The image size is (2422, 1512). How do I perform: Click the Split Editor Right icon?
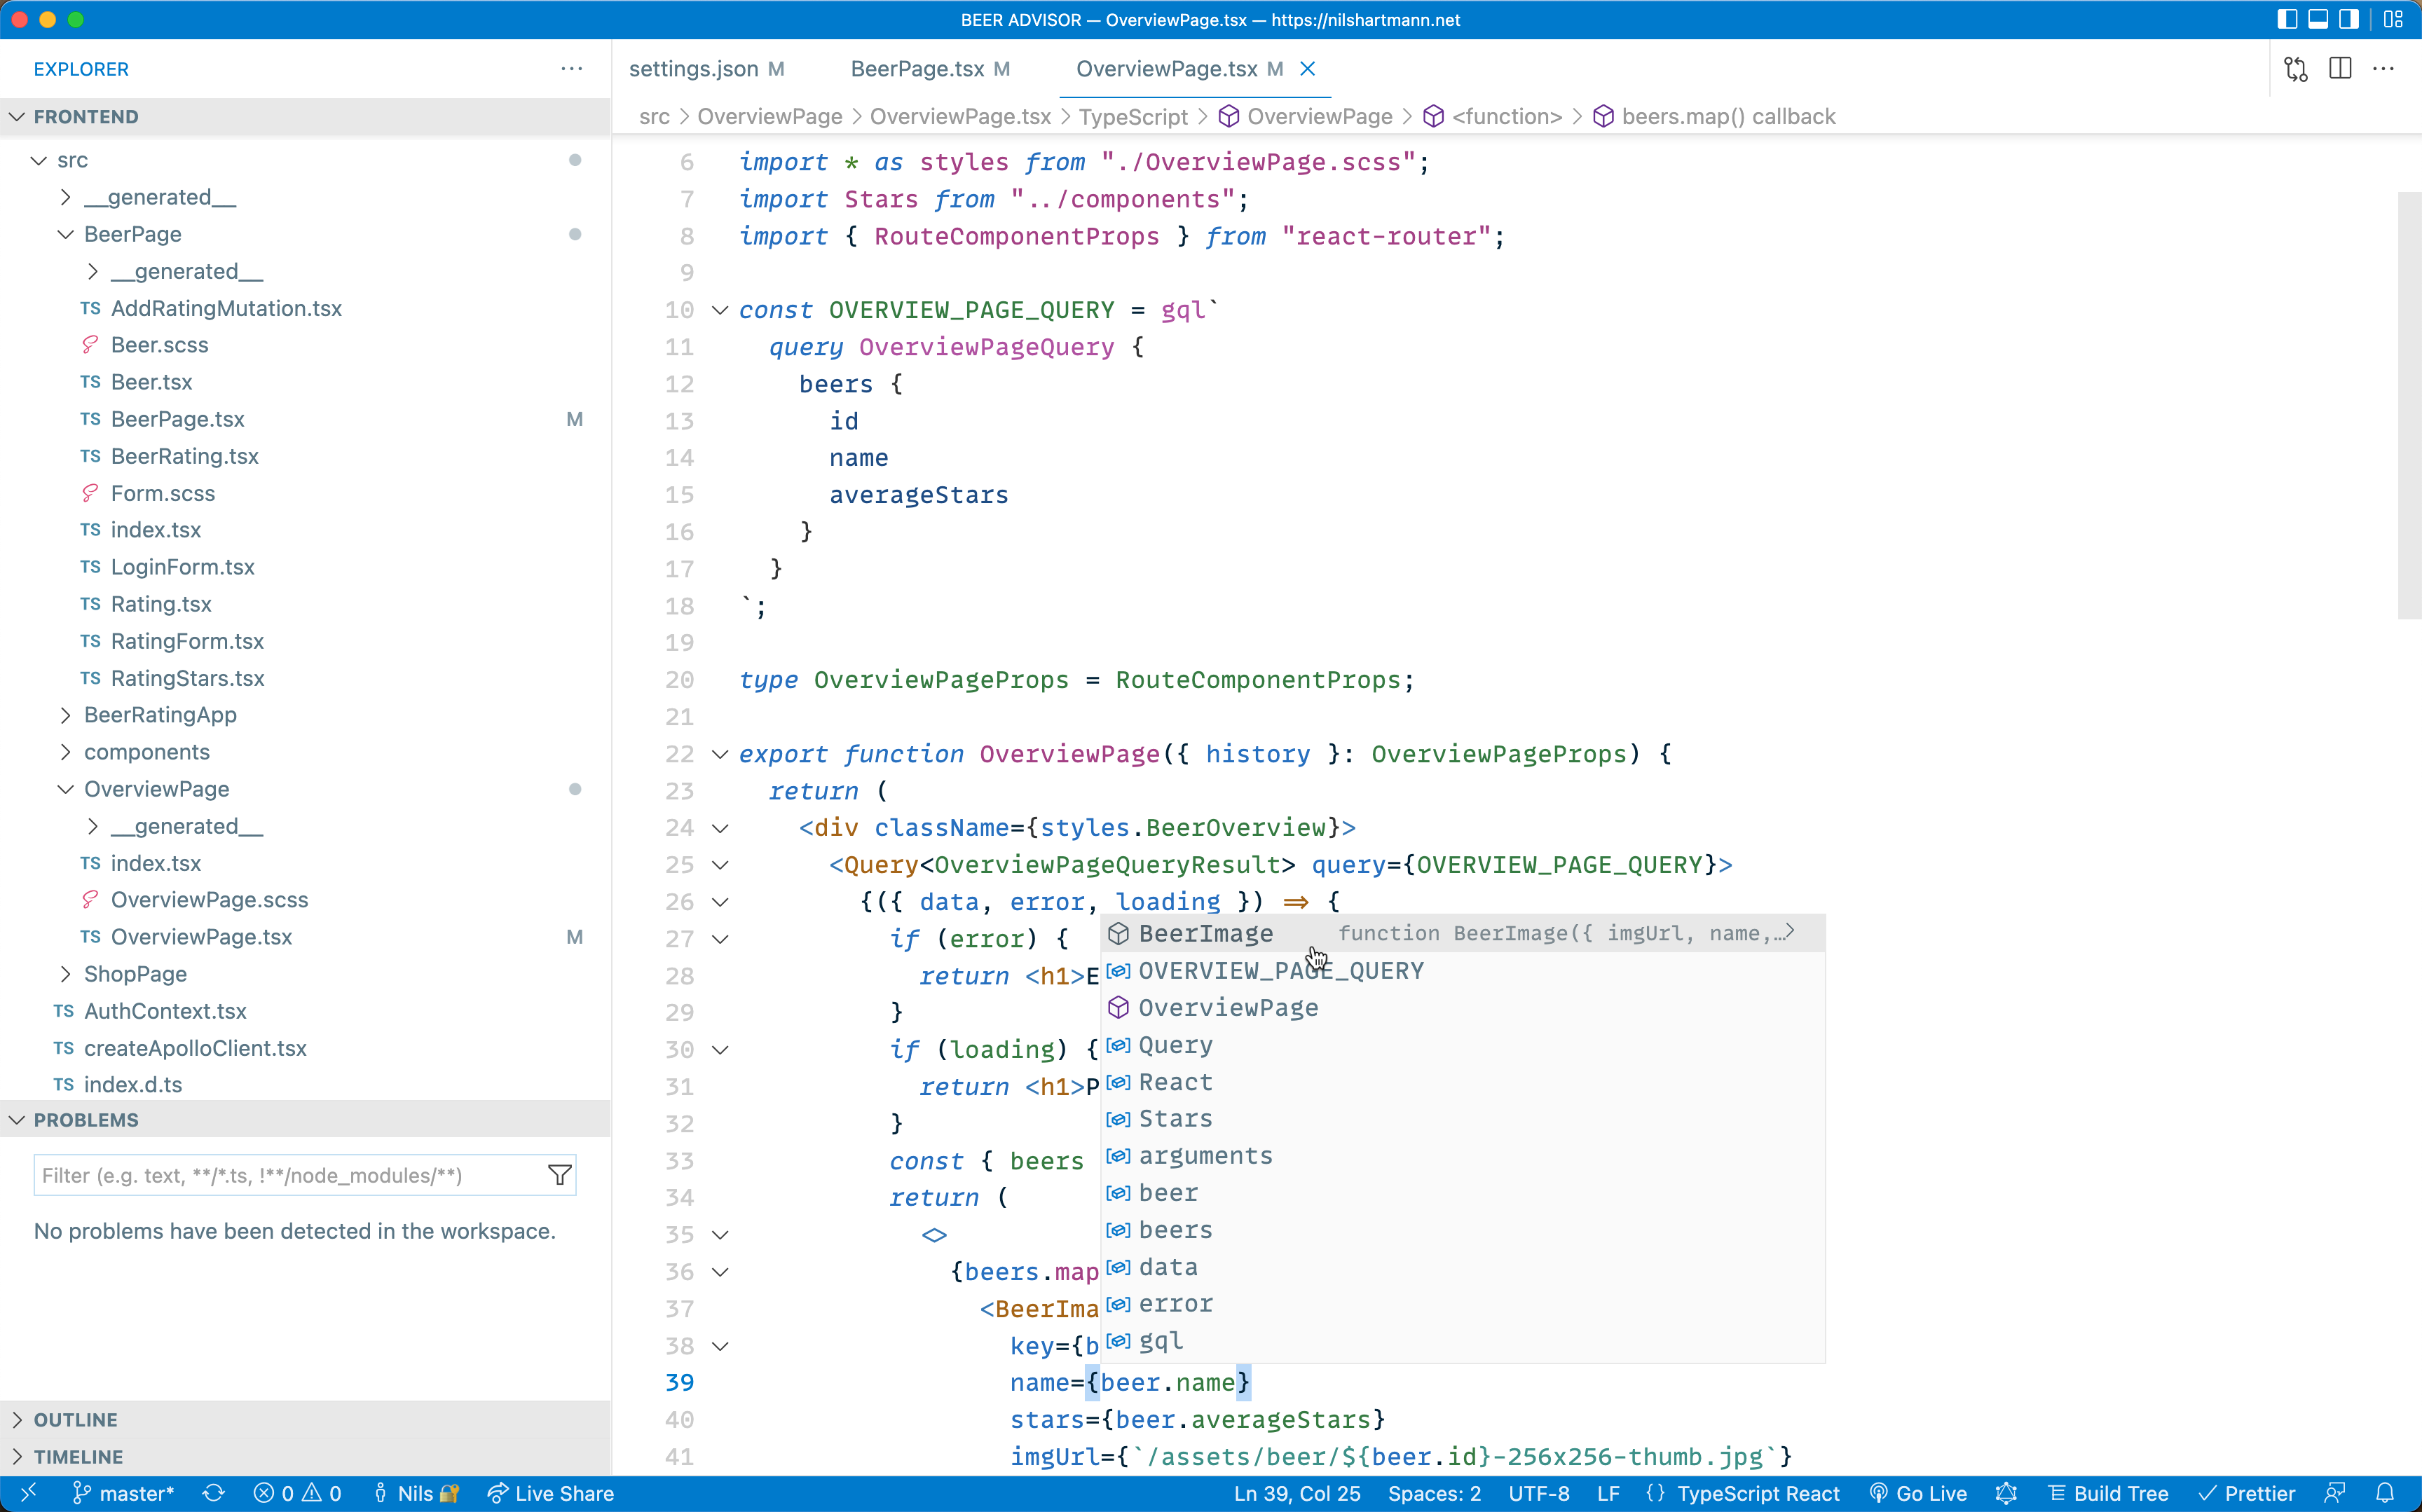point(2340,69)
